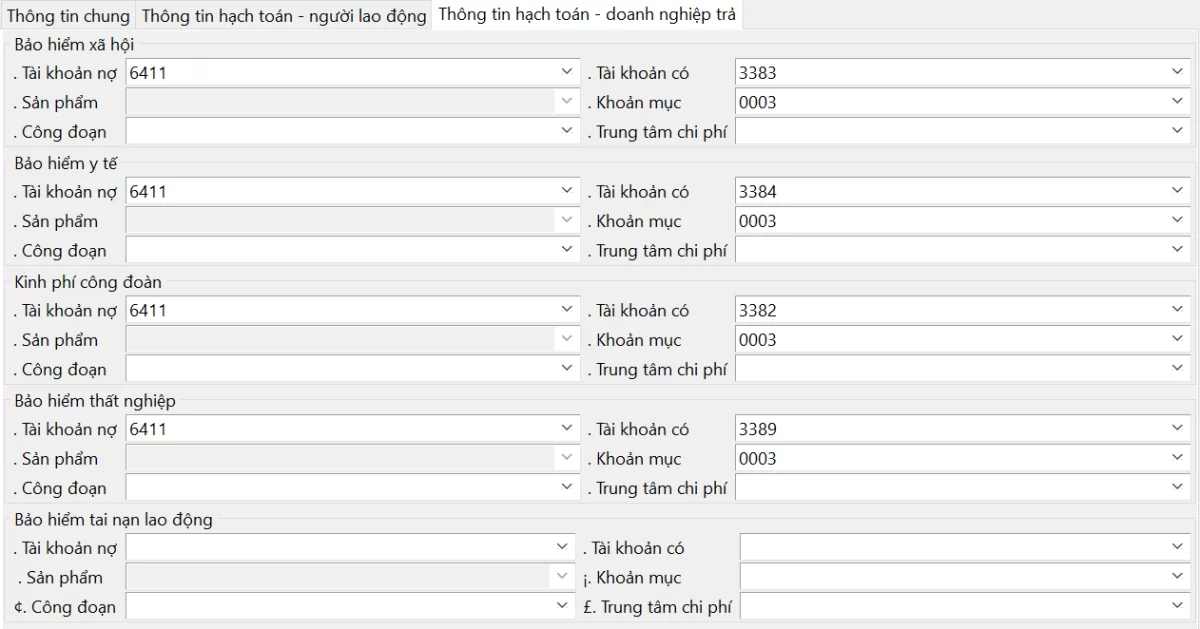Image resolution: width=1200 pixels, height=629 pixels.
Task: Expand the Tài khoản có list for Bảo hiểm xã hội
Action: [x=1178, y=72]
